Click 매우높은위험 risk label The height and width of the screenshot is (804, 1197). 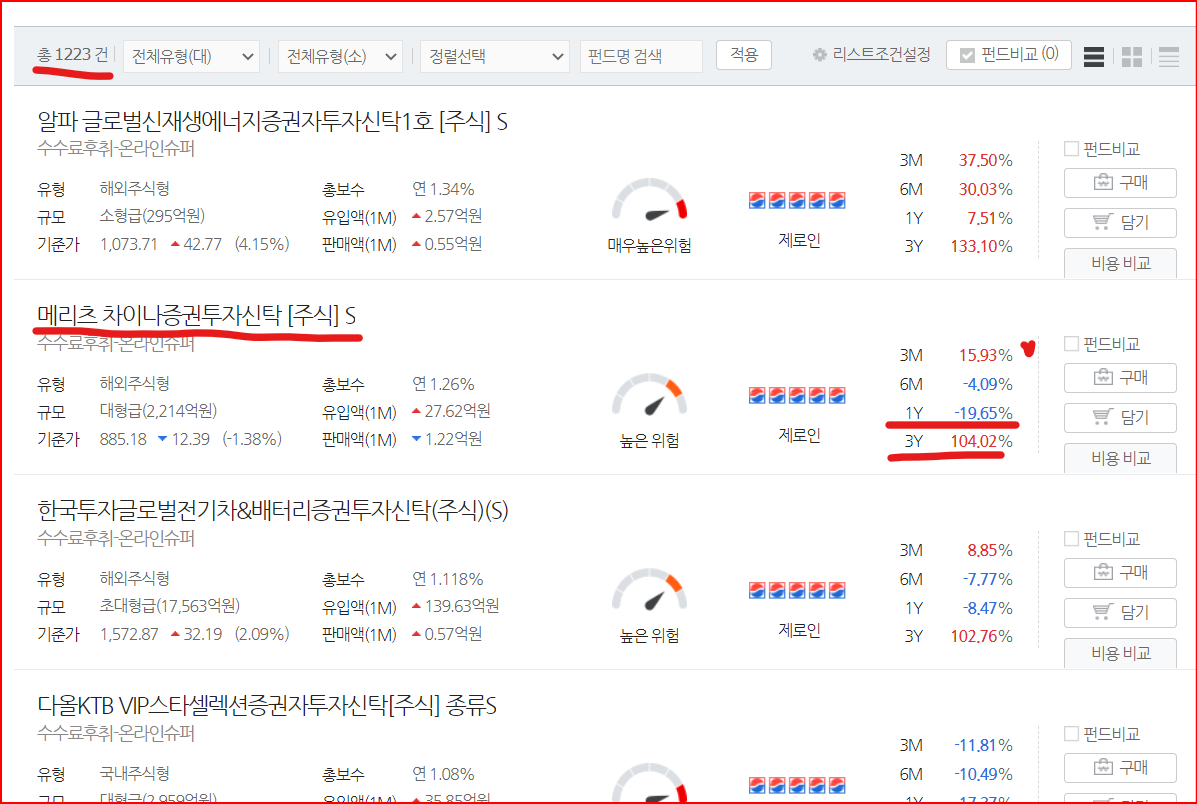(x=650, y=245)
